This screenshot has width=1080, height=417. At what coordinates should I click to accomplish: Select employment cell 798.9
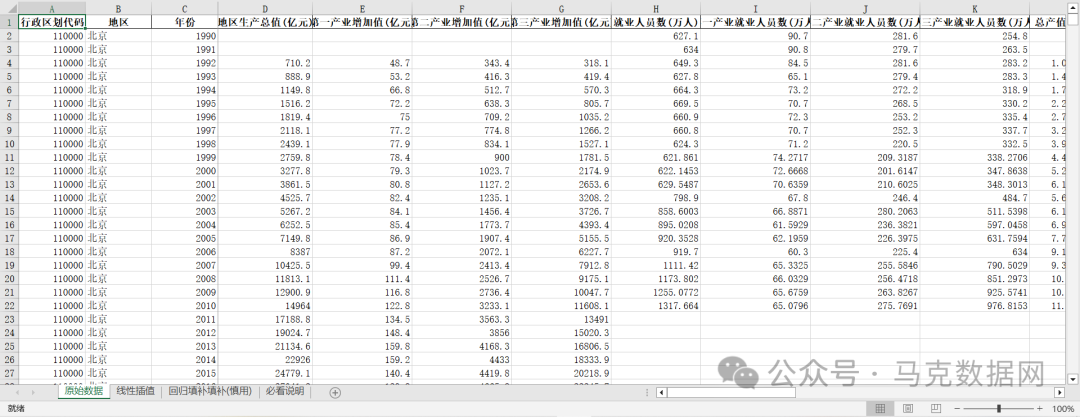pos(656,198)
